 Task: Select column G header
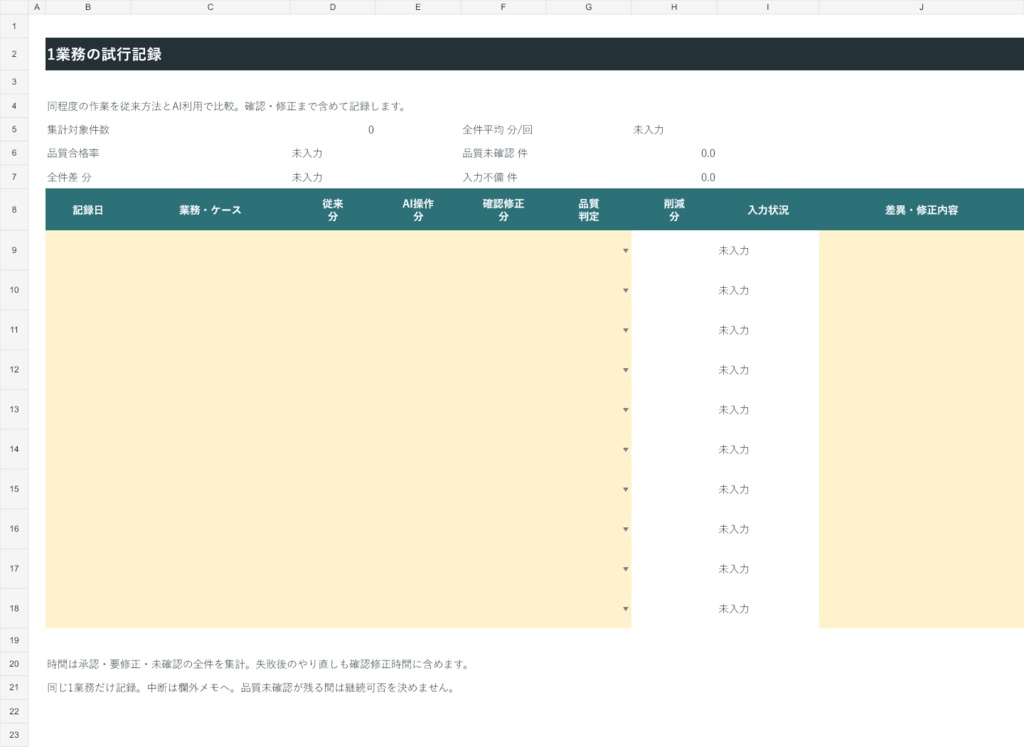coord(588,7)
